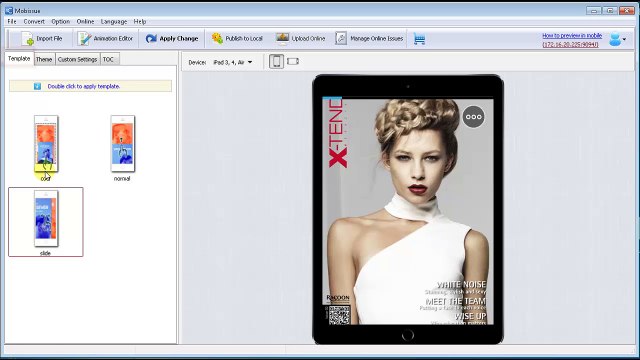The height and width of the screenshot is (360, 640).
Task: Click the 'WHITE NOISE' cover headline
Action: (x=461, y=284)
